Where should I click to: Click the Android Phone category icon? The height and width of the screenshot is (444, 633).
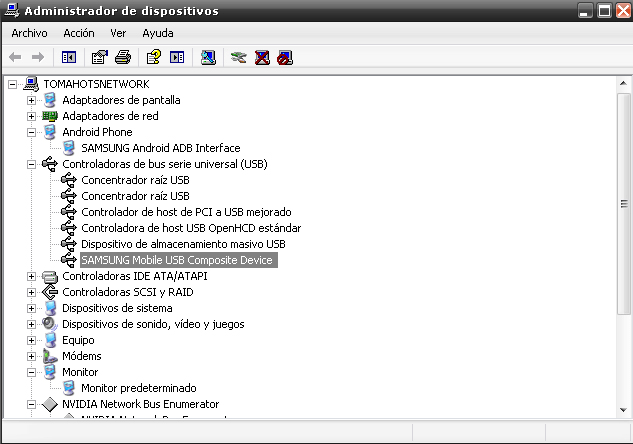[x=50, y=132]
